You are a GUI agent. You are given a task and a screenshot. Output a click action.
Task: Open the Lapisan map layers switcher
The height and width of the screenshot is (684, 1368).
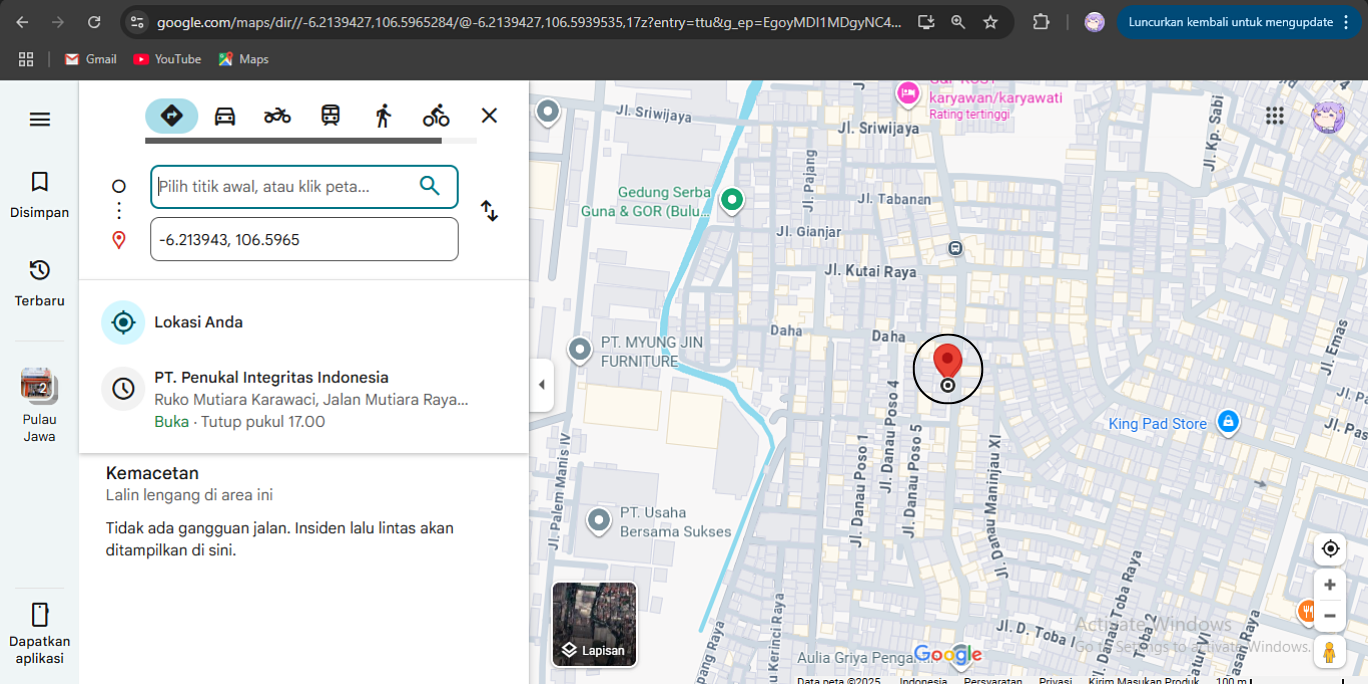point(594,624)
